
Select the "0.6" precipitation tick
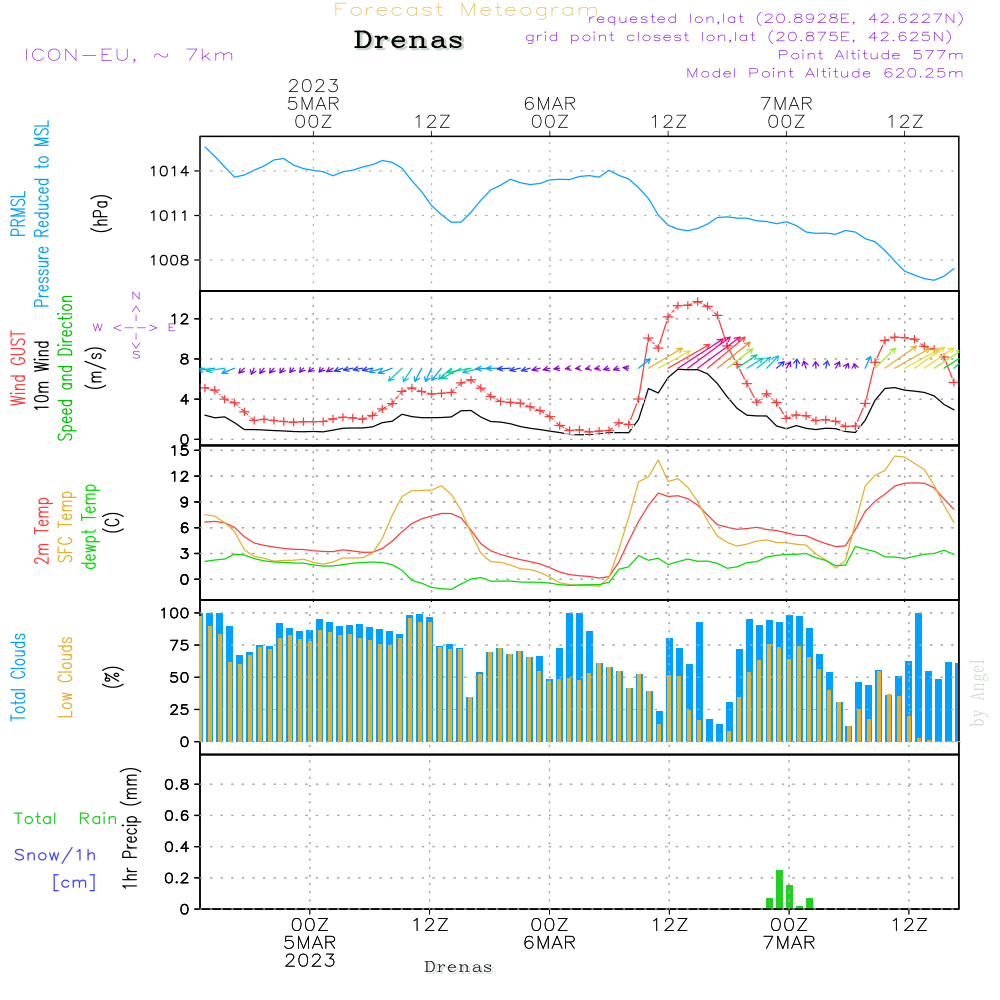point(177,816)
